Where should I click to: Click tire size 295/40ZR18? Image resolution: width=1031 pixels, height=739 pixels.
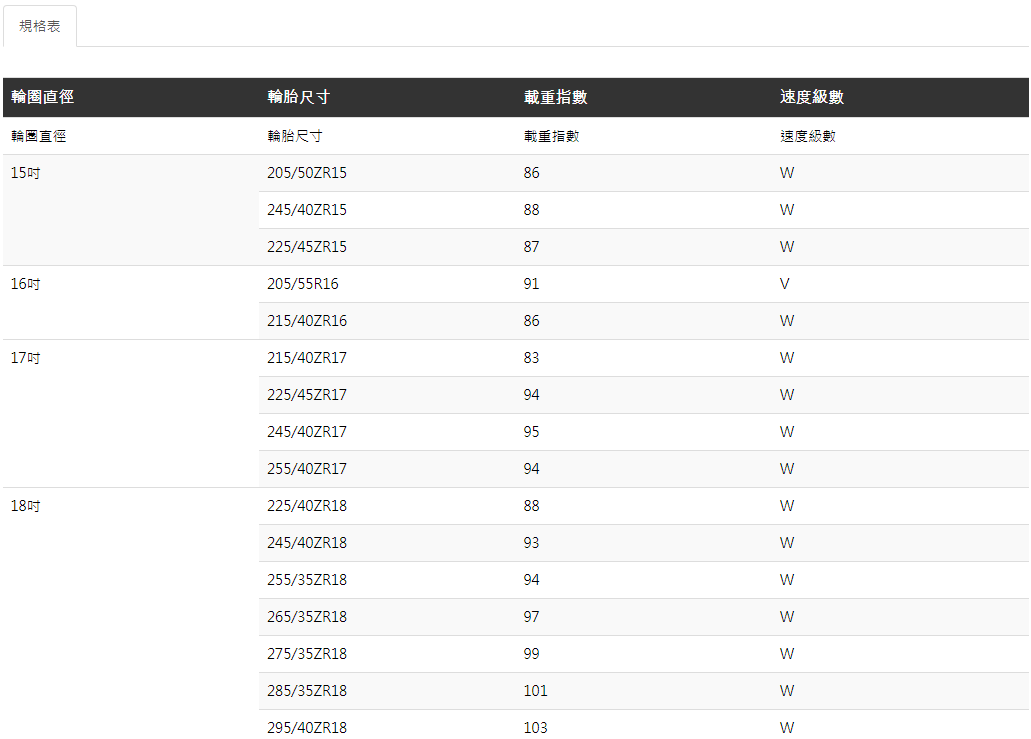click(307, 728)
